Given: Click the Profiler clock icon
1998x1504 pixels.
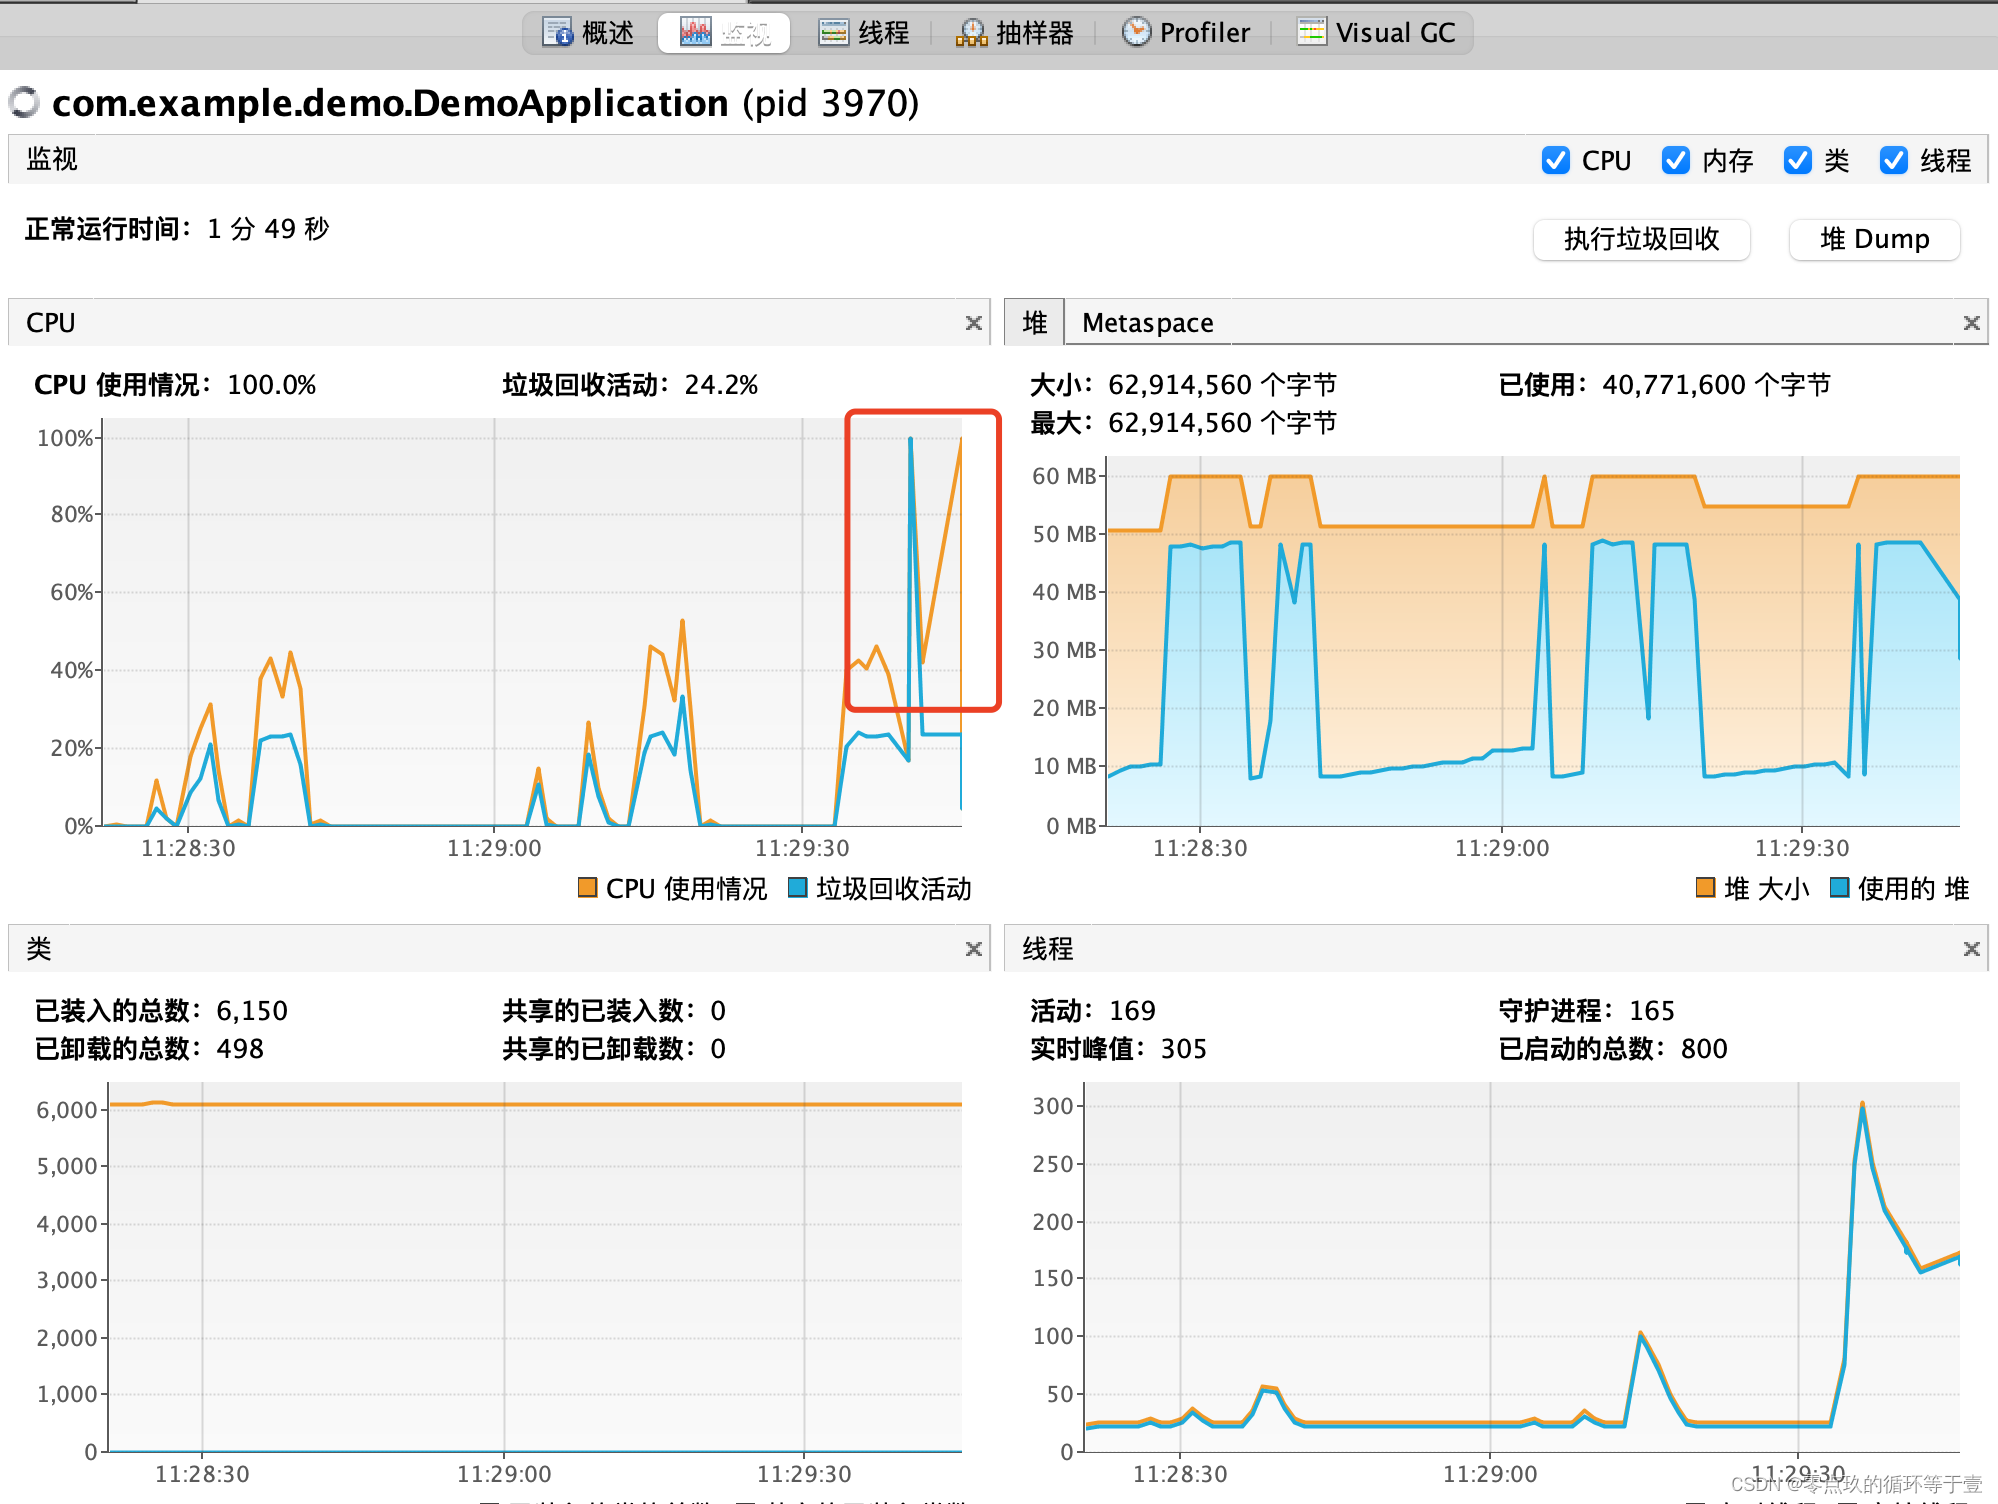Looking at the screenshot, I should (1136, 32).
